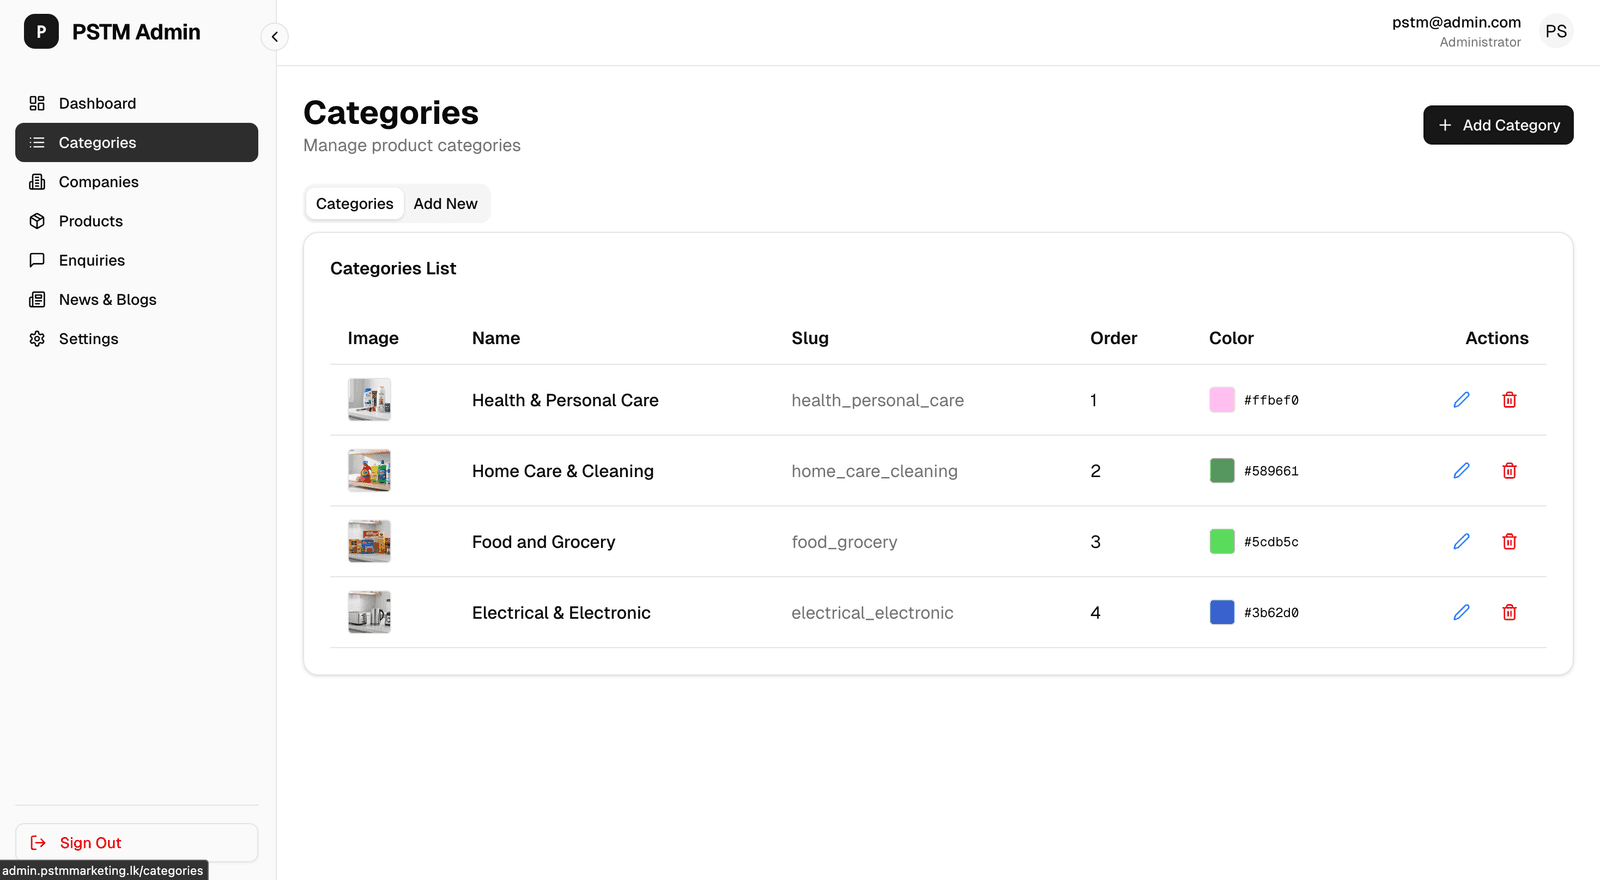Open the Food and Grocery thumbnail image
The image size is (1600, 880).
(x=369, y=542)
